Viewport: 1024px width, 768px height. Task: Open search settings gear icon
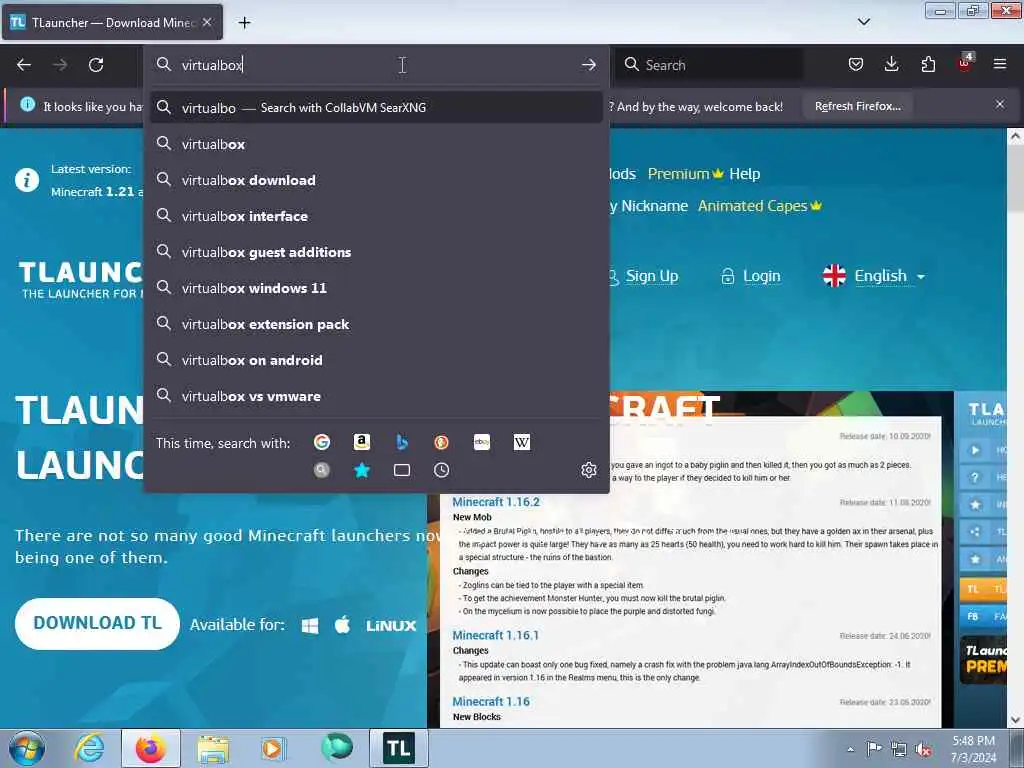(588, 470)
